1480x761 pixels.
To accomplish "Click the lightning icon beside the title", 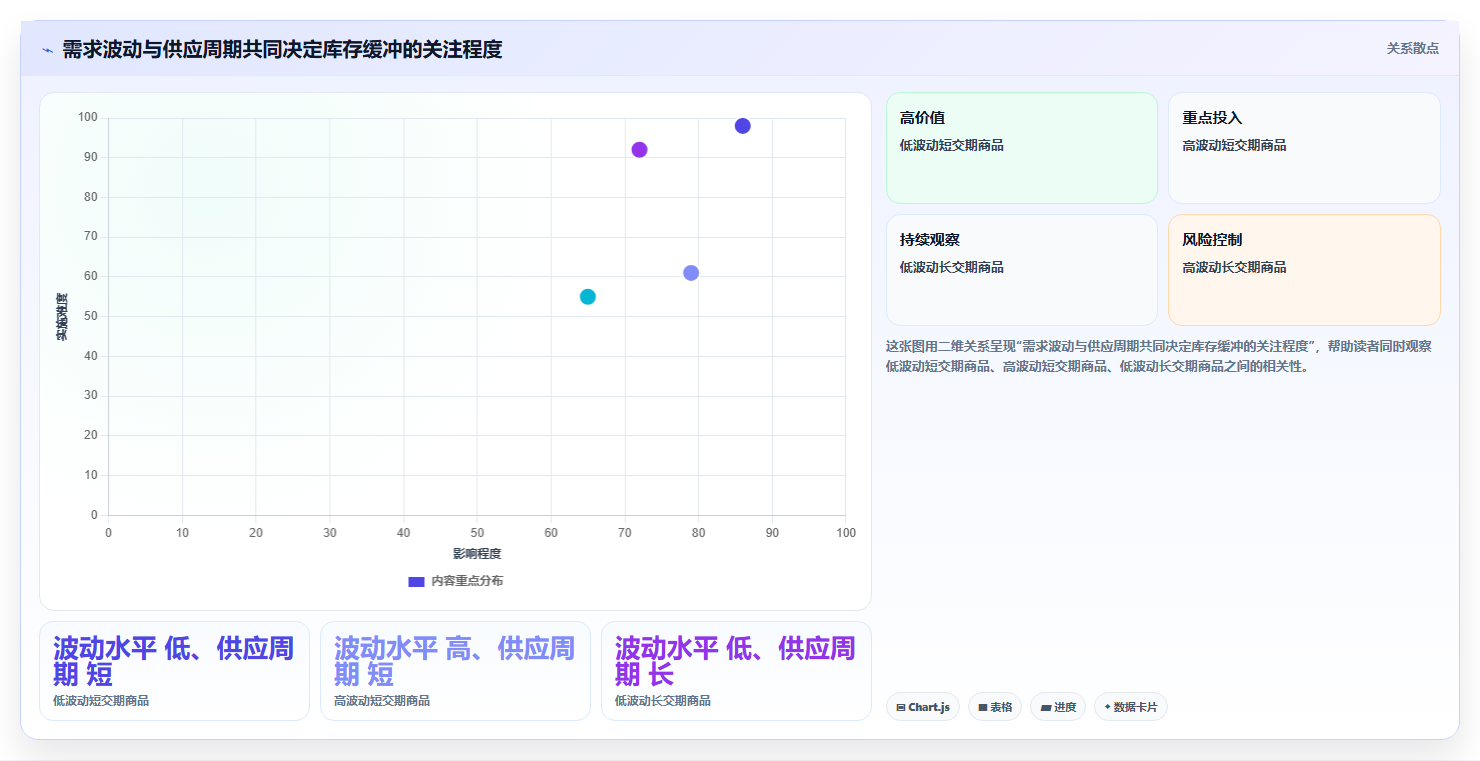I will [x=47, y=50].
